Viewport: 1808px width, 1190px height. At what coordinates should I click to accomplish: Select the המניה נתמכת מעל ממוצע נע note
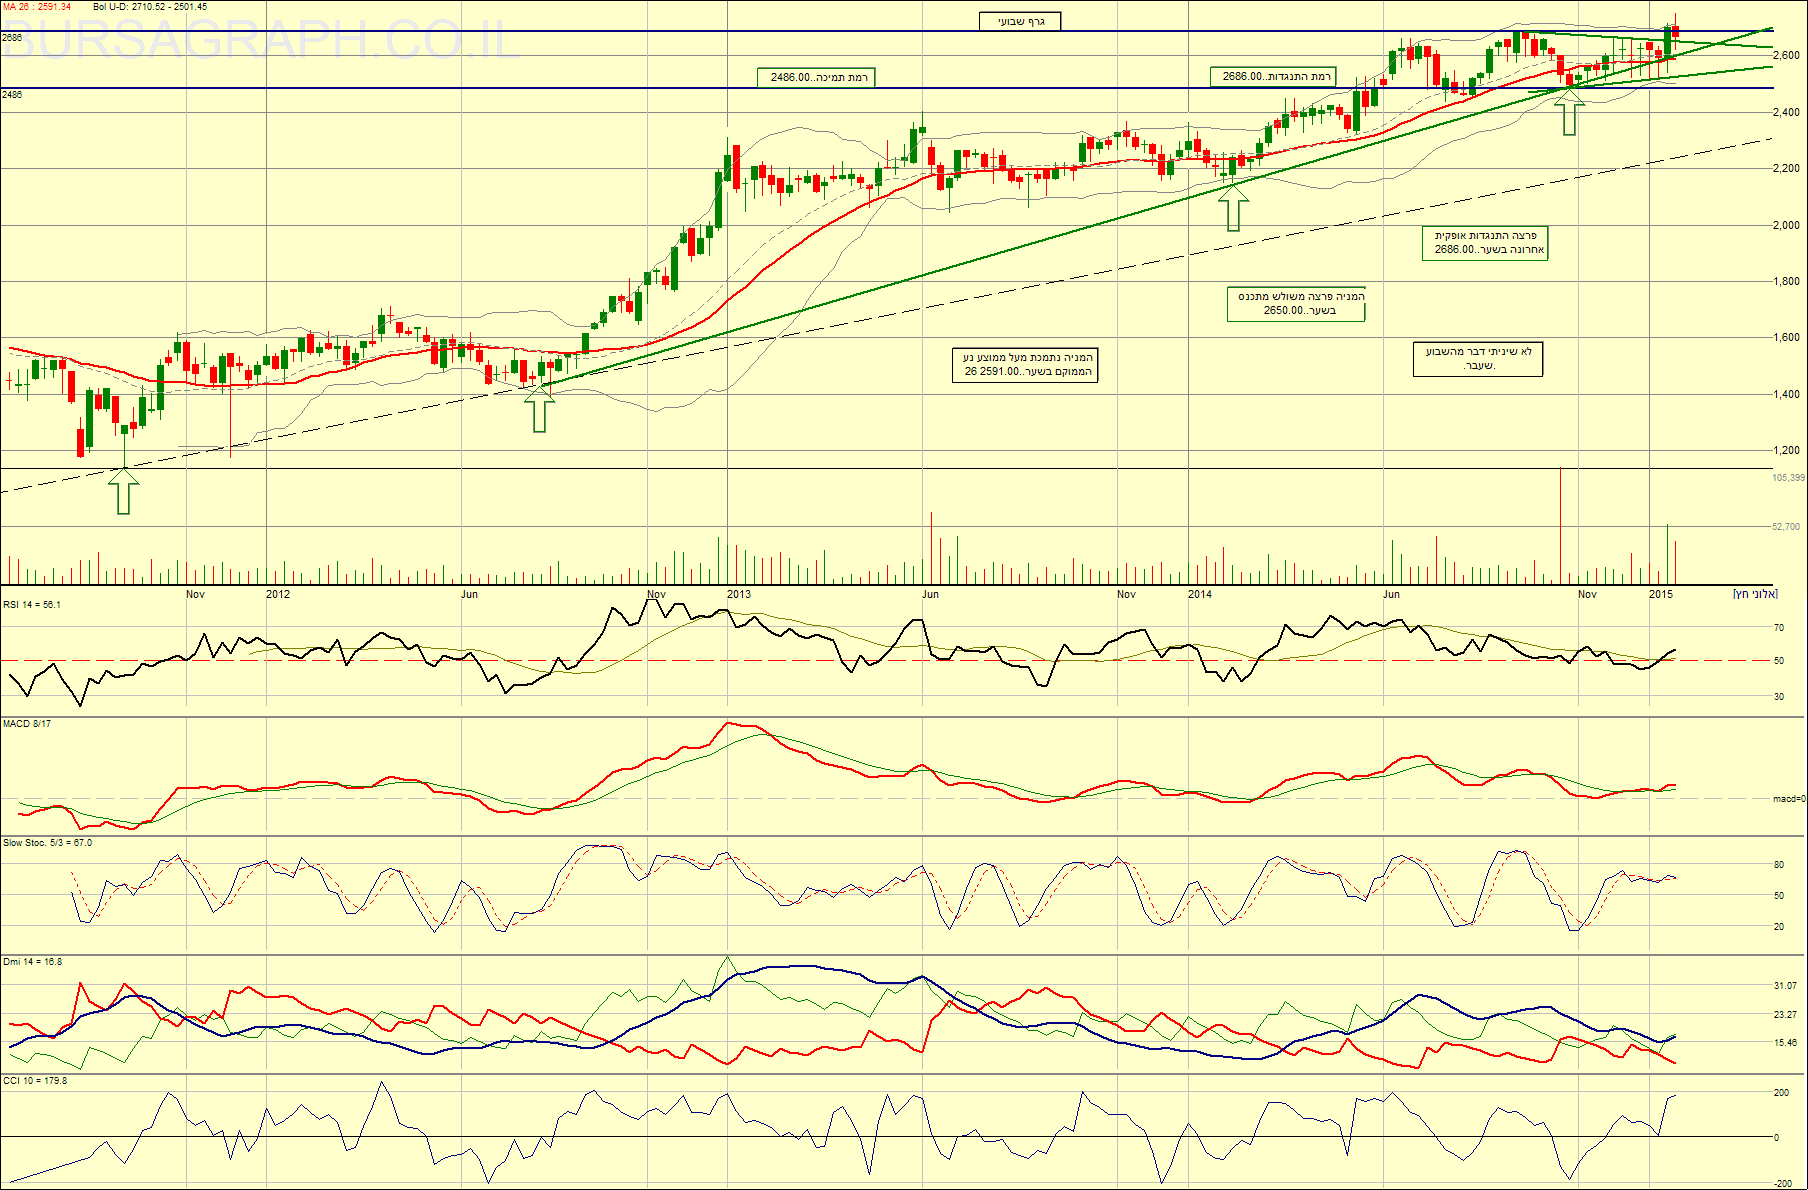(1025, 364)
